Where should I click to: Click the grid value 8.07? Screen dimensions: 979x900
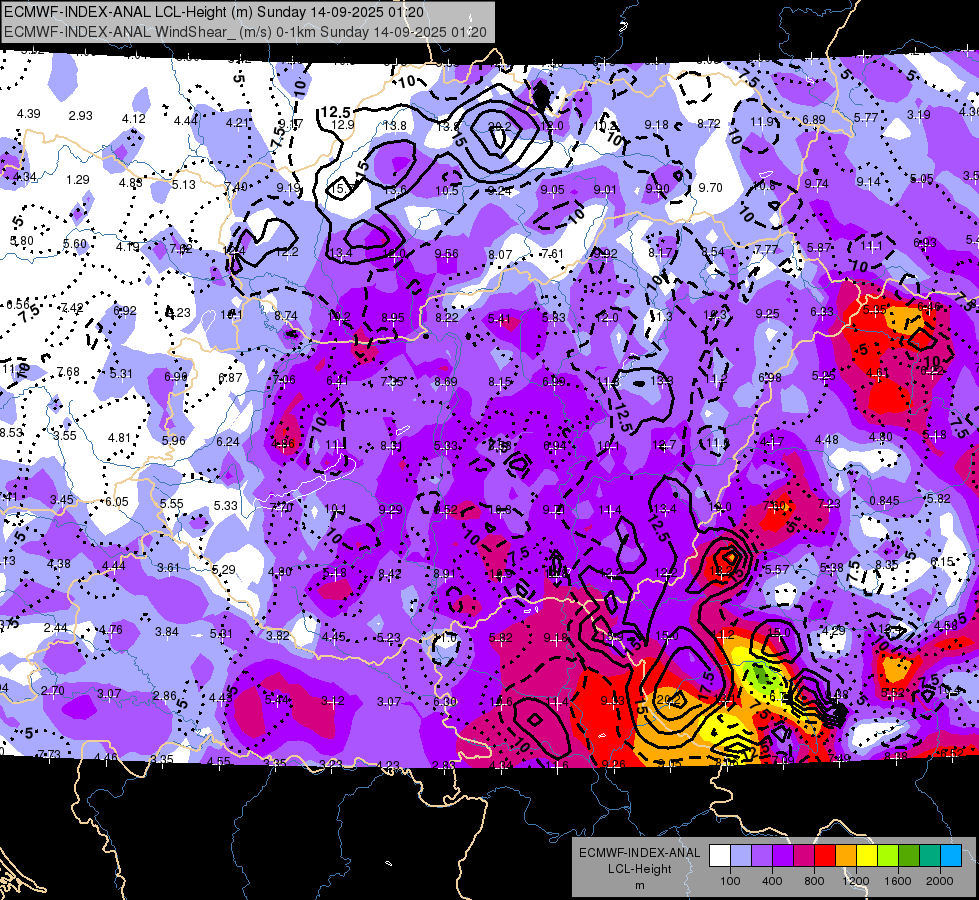click(500, 255)
